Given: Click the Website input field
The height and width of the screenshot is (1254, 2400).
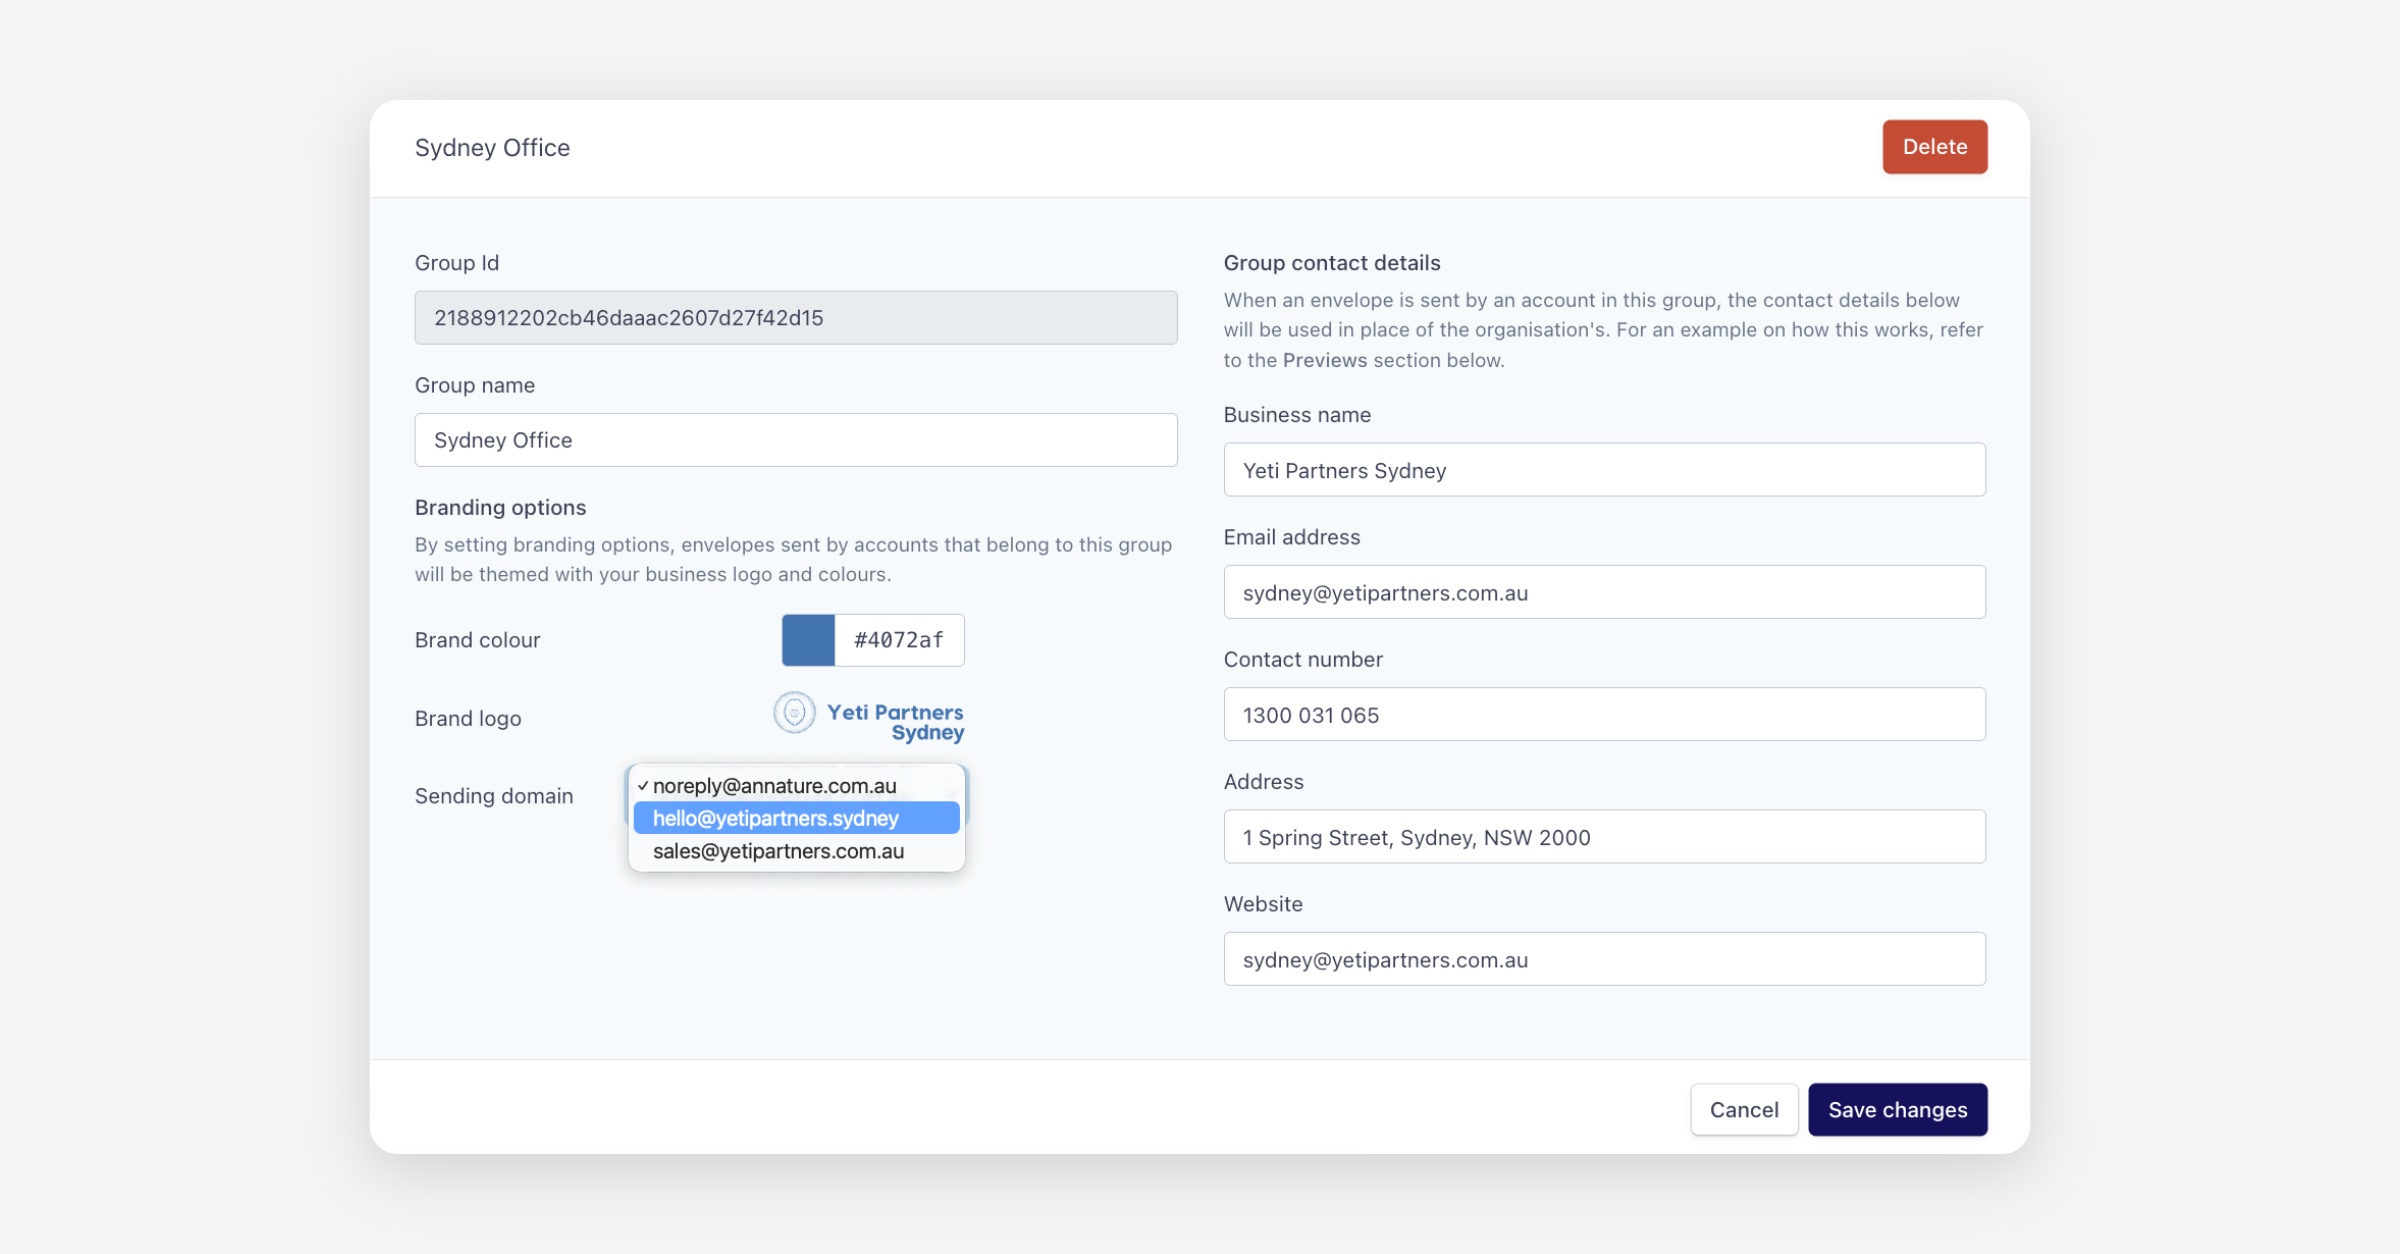Looking at the screenshot, I should [x=1604, y=959].
